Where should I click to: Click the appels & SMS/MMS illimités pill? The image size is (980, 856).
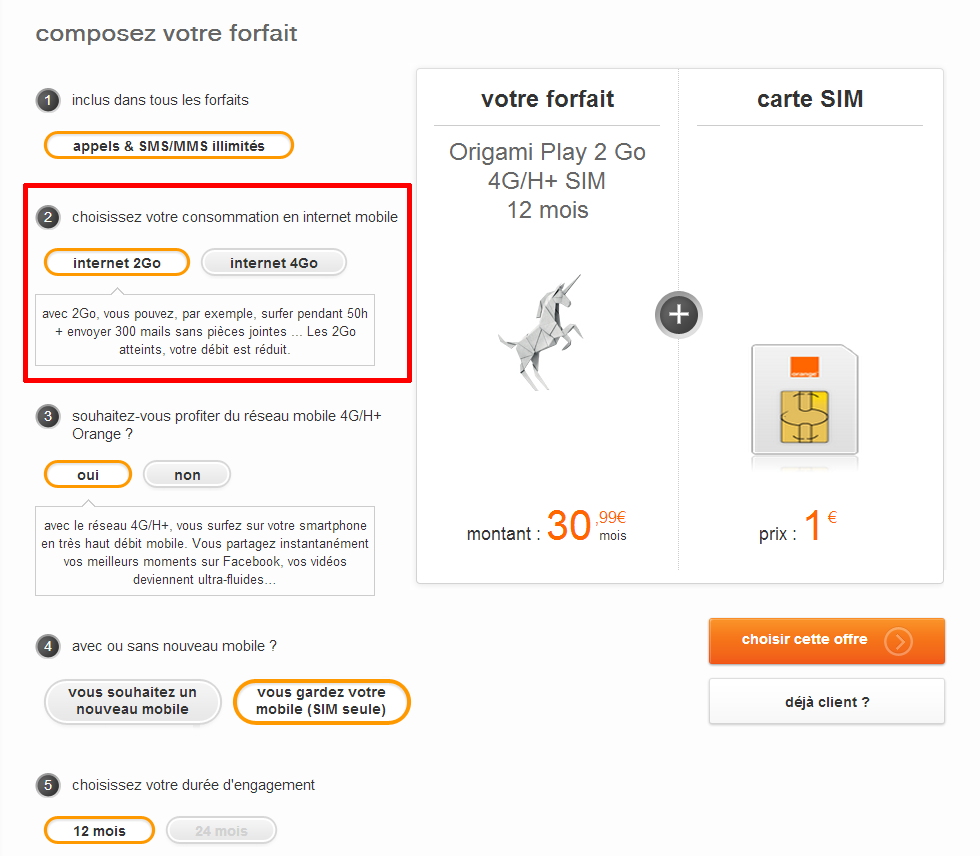(169, 146)
